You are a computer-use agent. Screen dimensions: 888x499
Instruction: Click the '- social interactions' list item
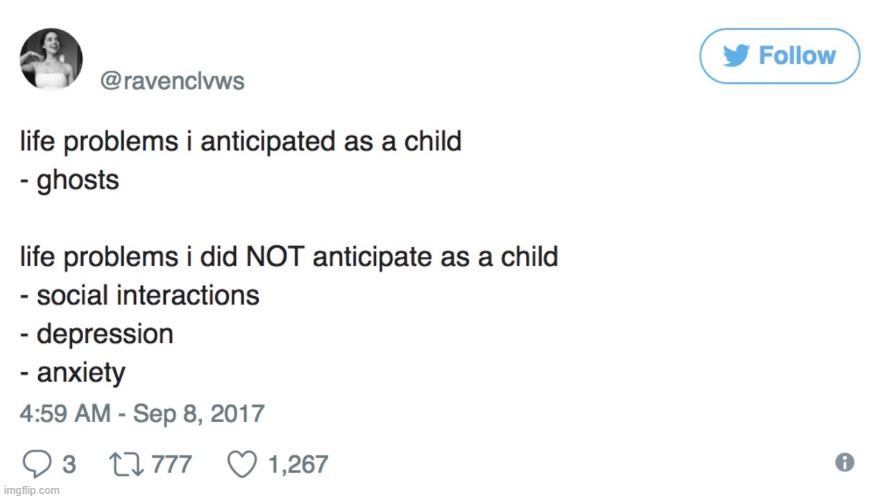[x=140, y=296]
